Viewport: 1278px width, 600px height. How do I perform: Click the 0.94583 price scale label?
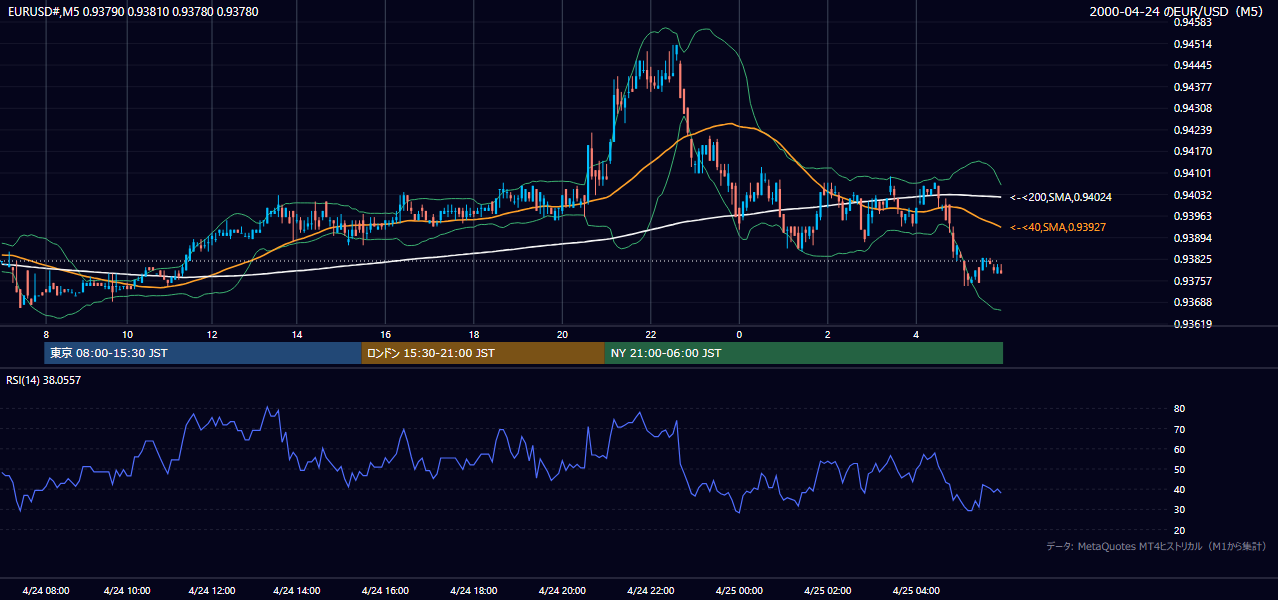tap(1193, 22)
